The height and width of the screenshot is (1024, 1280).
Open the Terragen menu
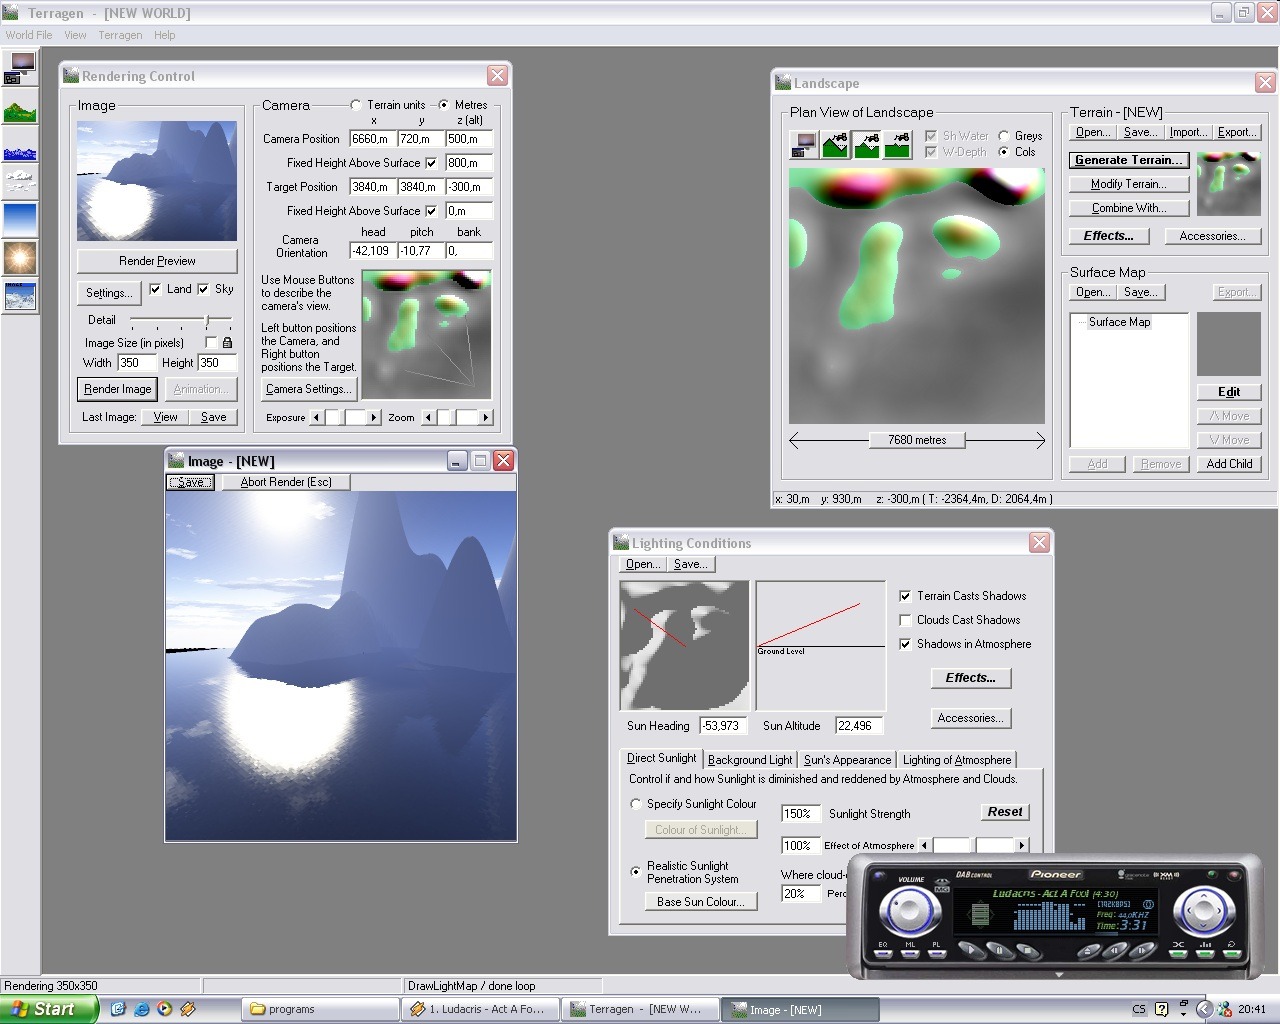tap(120, 35)
